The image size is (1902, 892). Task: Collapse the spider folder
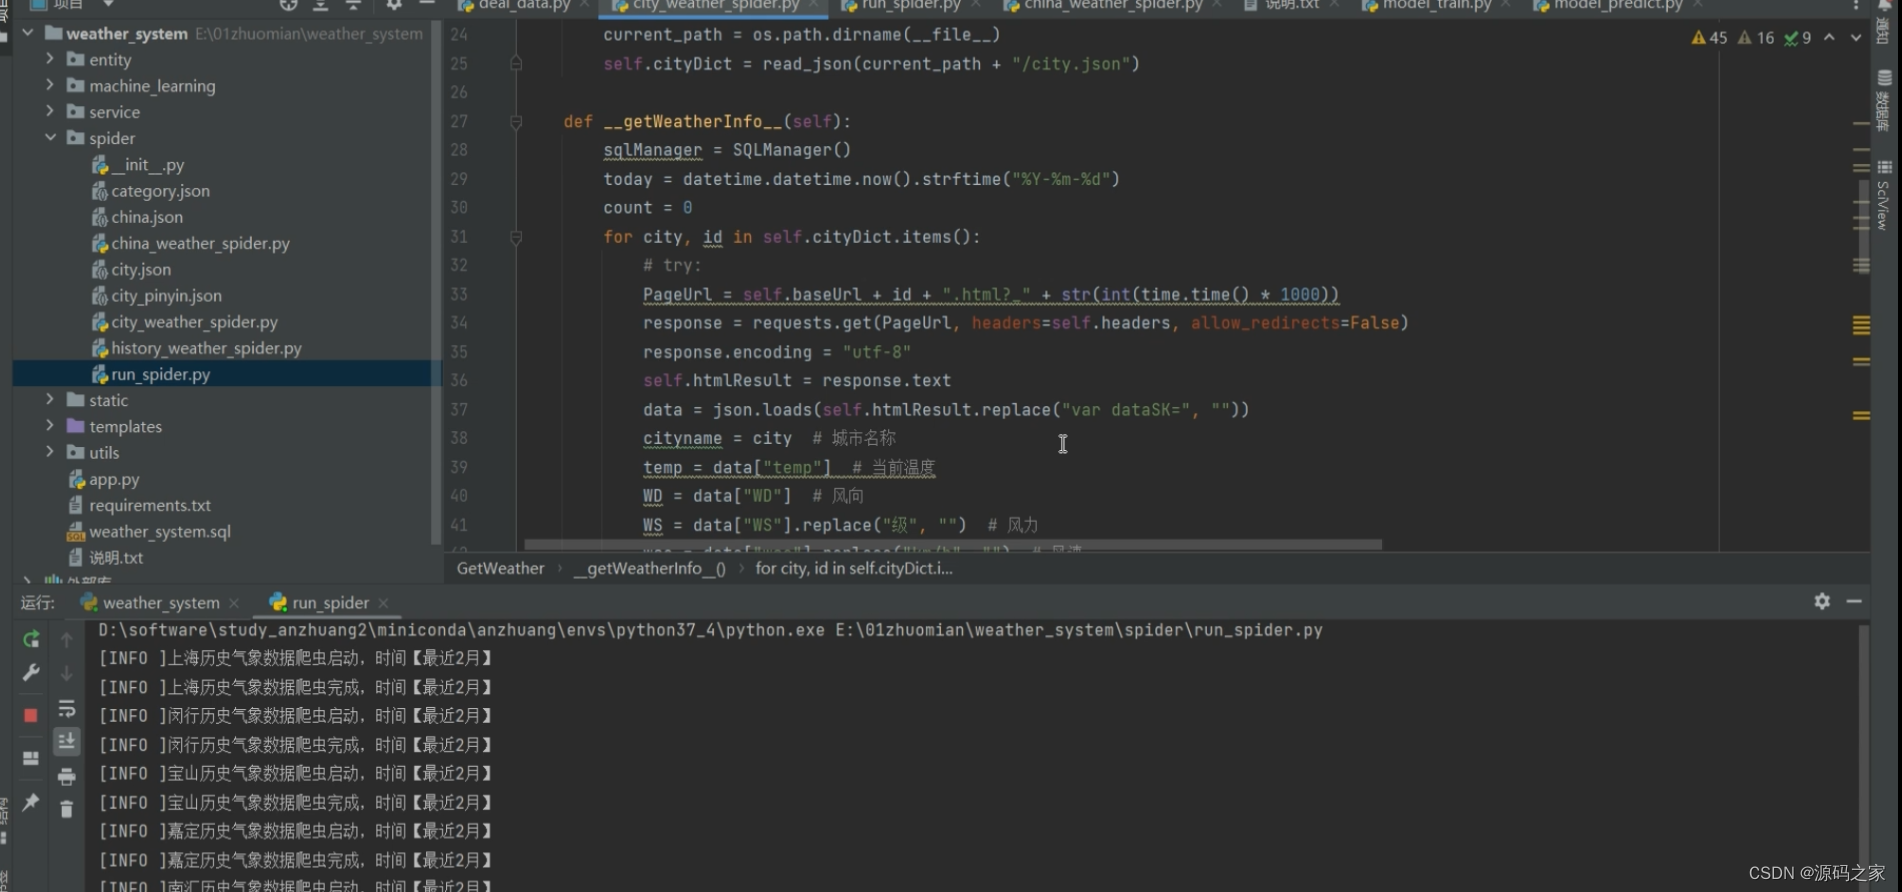point(50,137)
